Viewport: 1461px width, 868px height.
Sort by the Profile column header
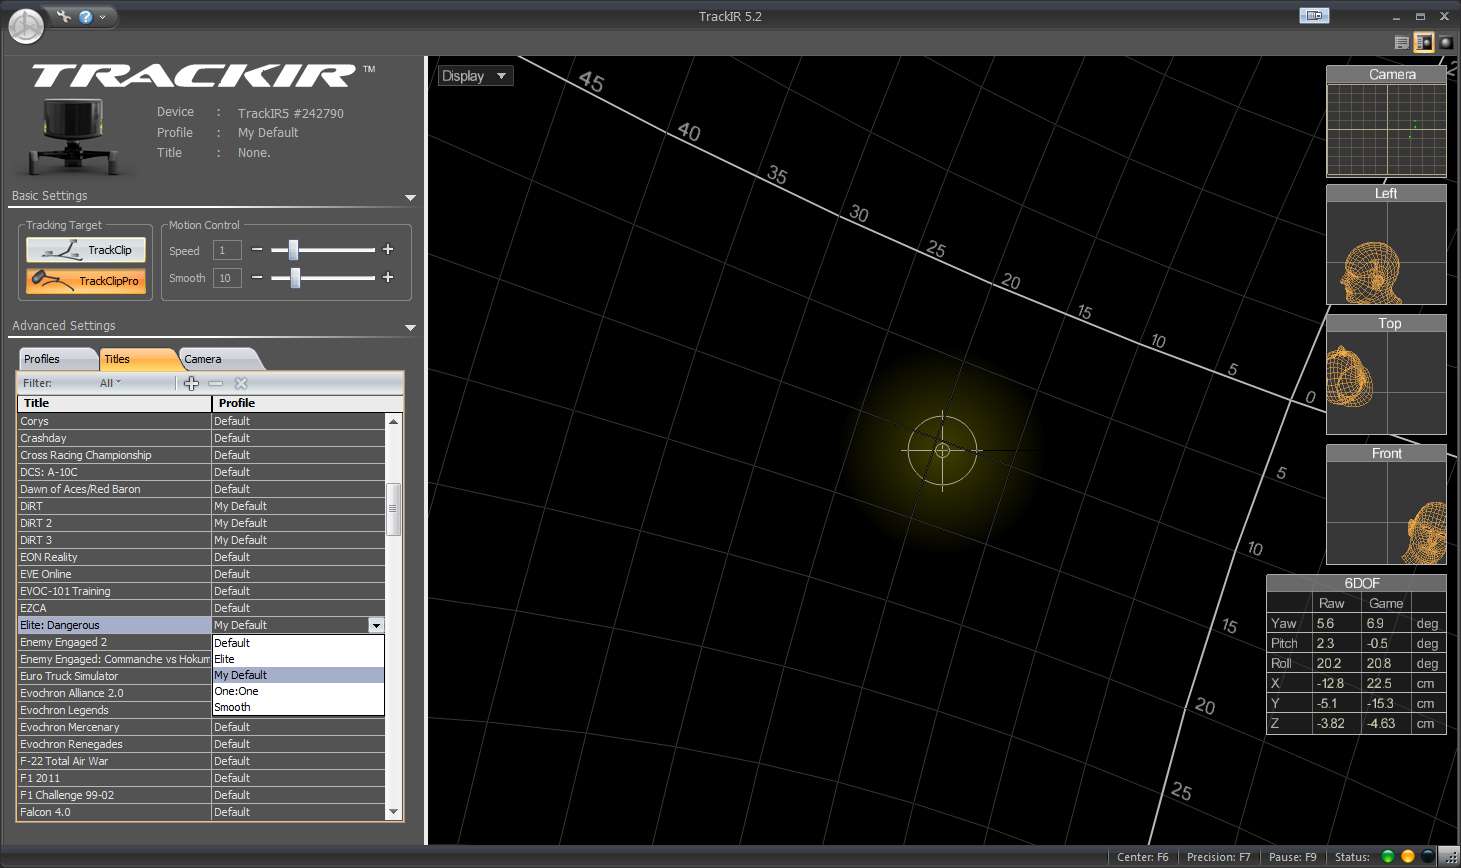(307, 403)
